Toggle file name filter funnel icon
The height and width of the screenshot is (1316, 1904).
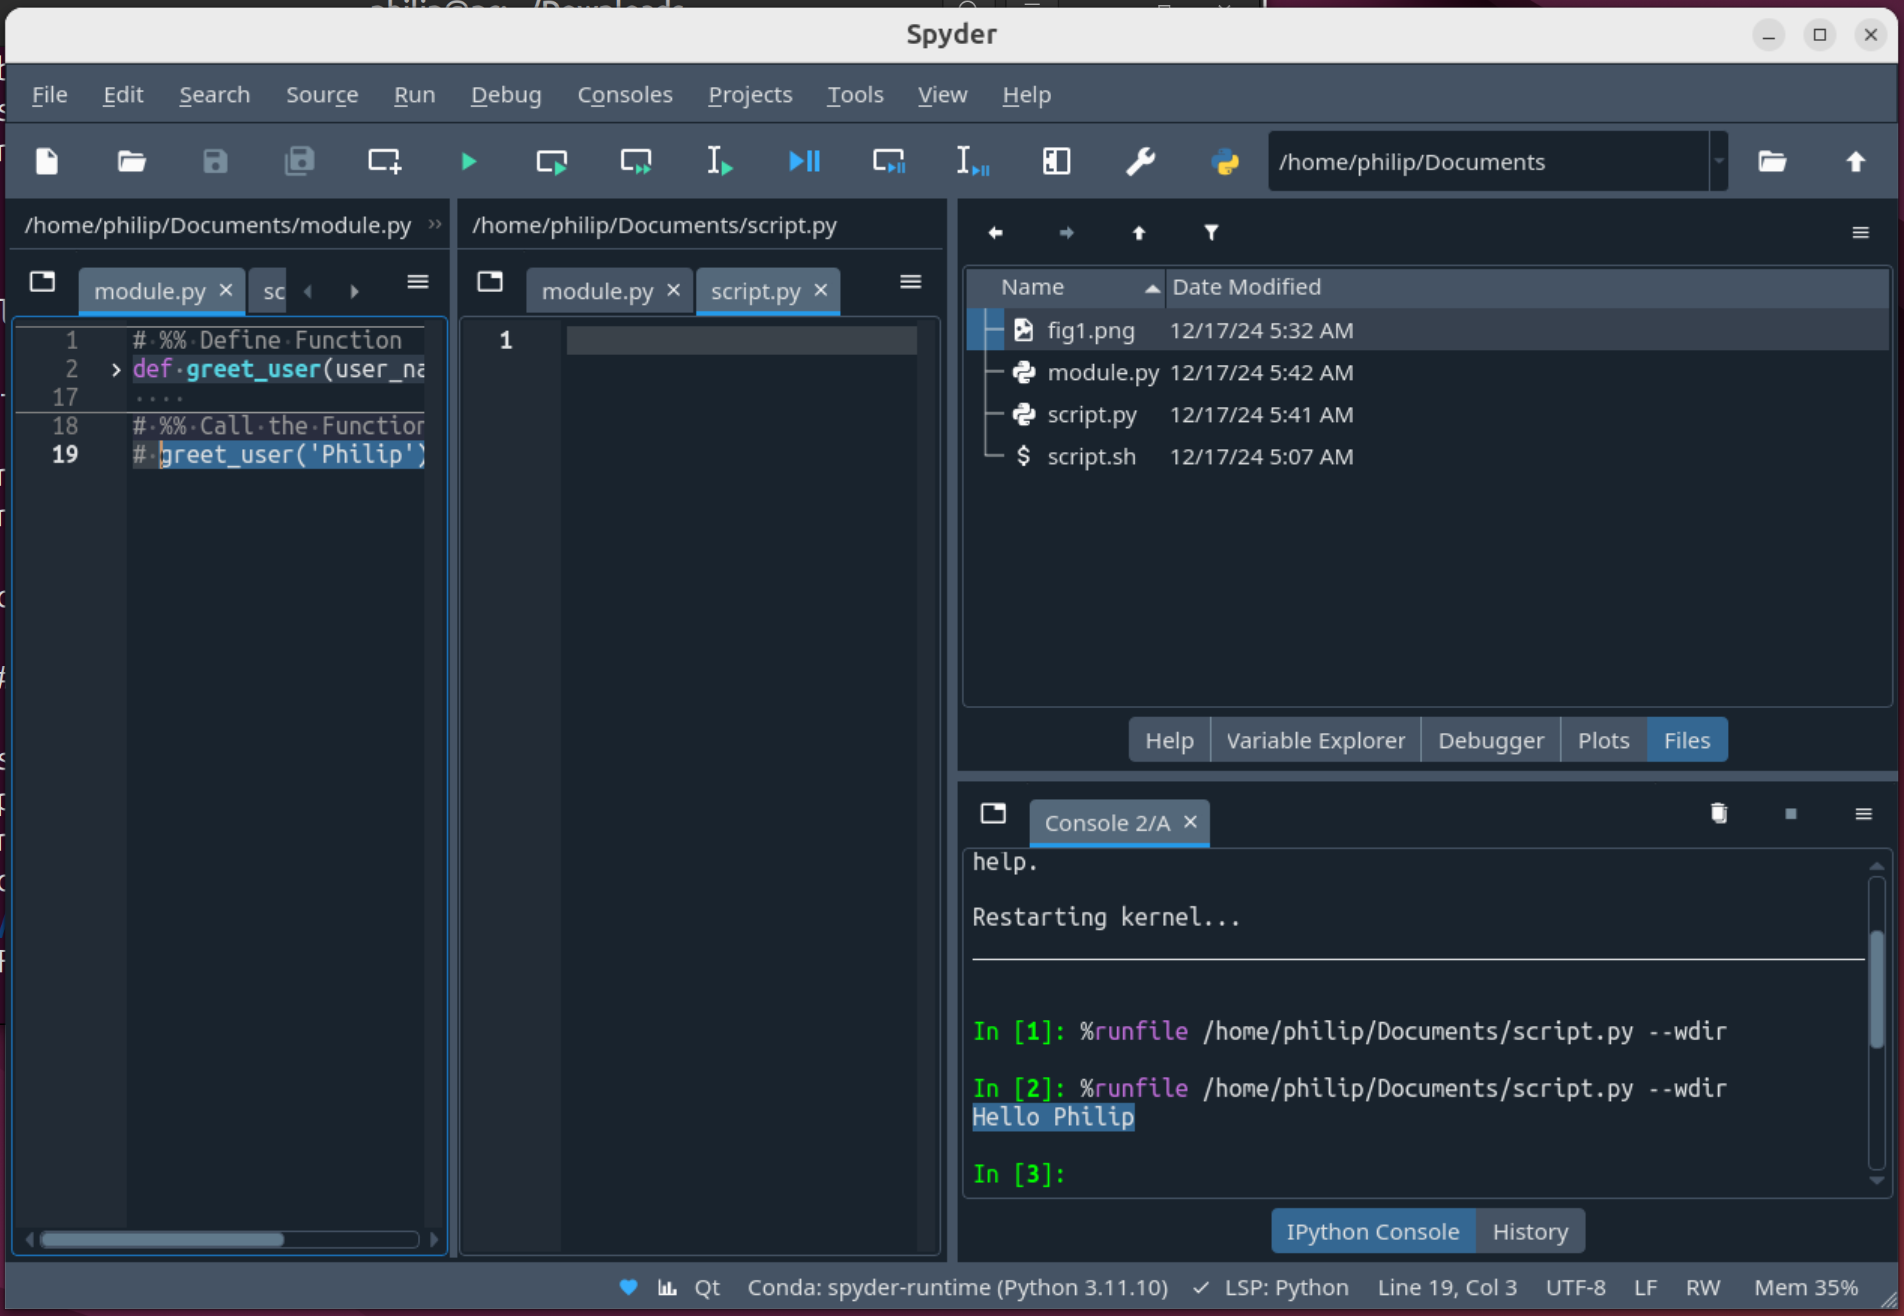[1211, 233]
